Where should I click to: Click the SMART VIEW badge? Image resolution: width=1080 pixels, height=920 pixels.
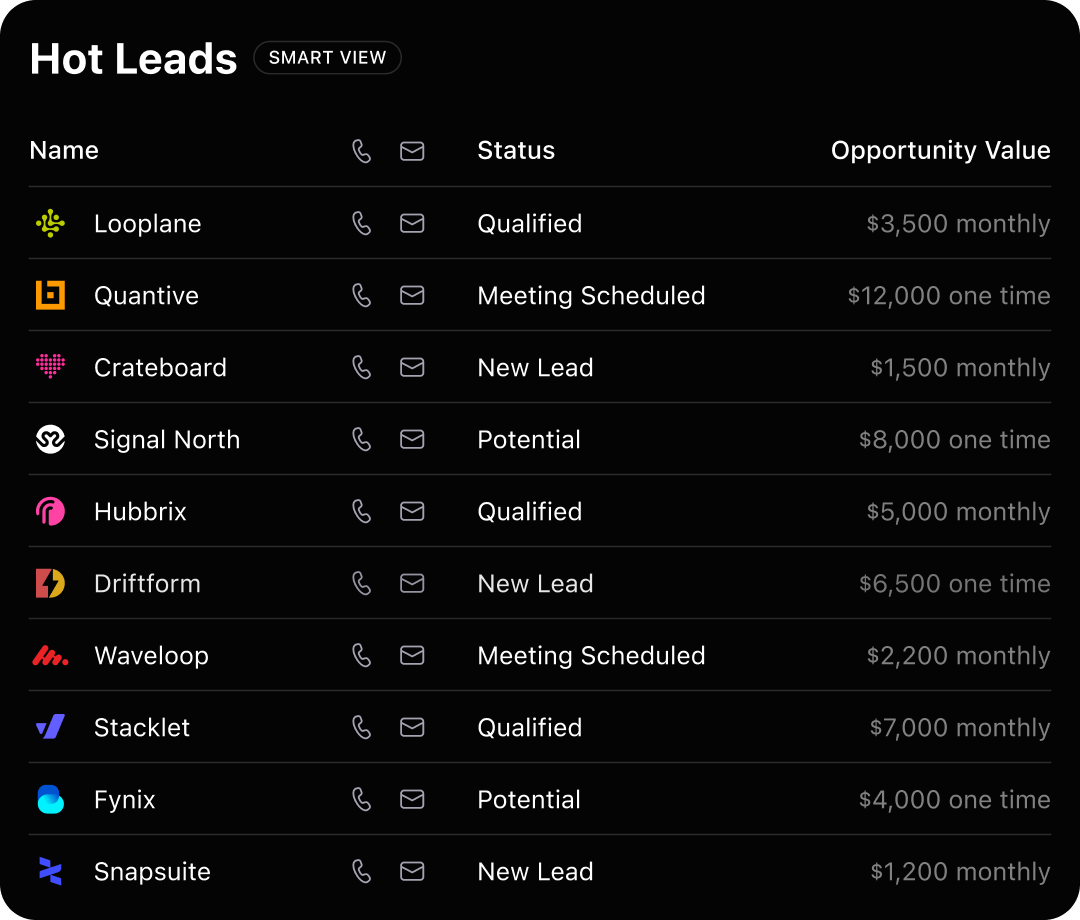327,58
